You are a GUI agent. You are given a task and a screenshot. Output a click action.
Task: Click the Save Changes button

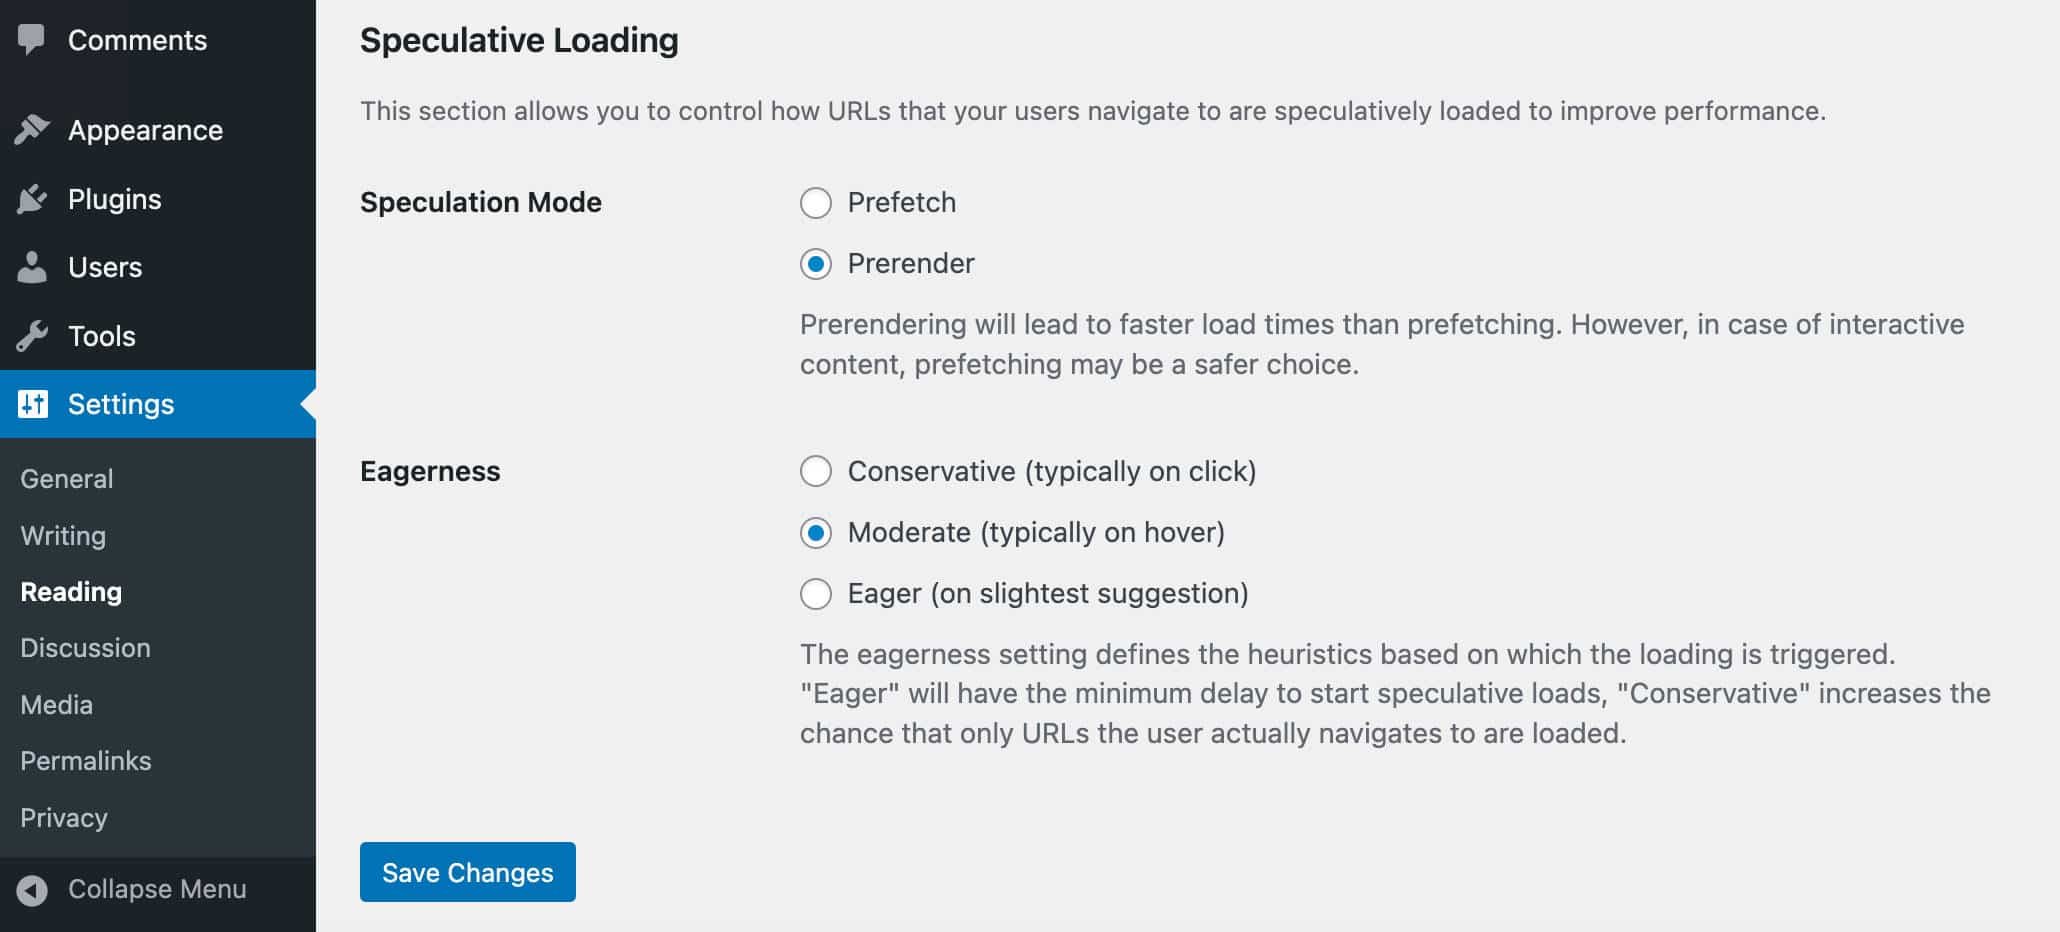(x=467, y=872)
